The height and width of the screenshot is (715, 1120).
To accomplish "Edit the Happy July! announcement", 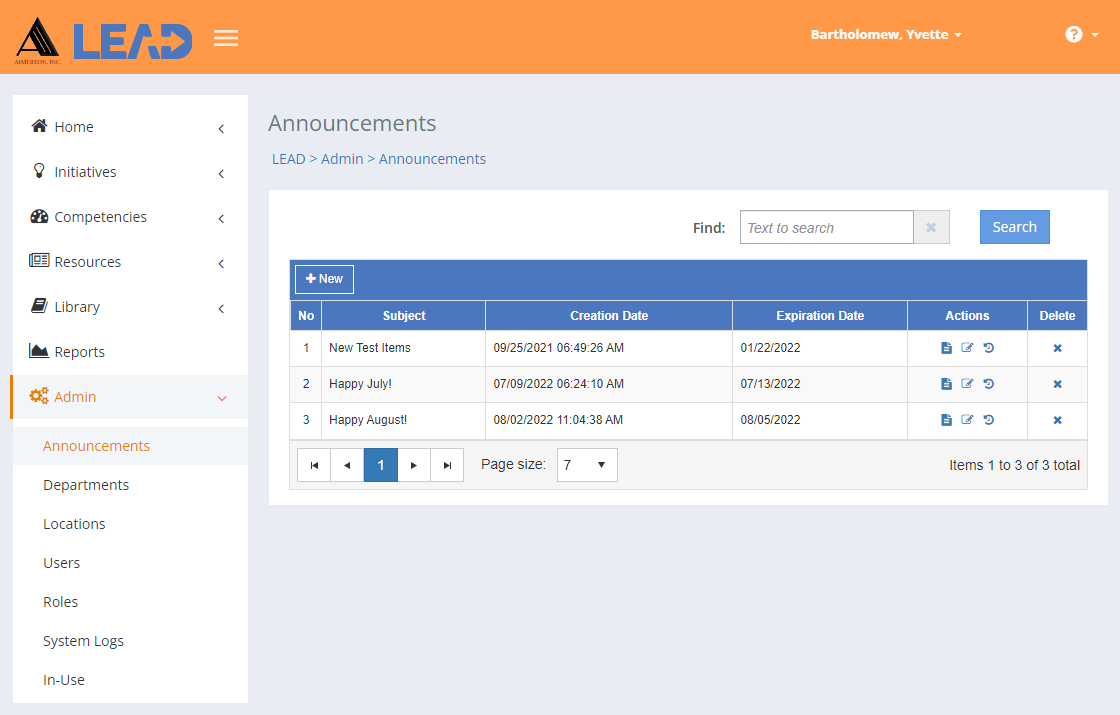I will click(x=967, y=384).
